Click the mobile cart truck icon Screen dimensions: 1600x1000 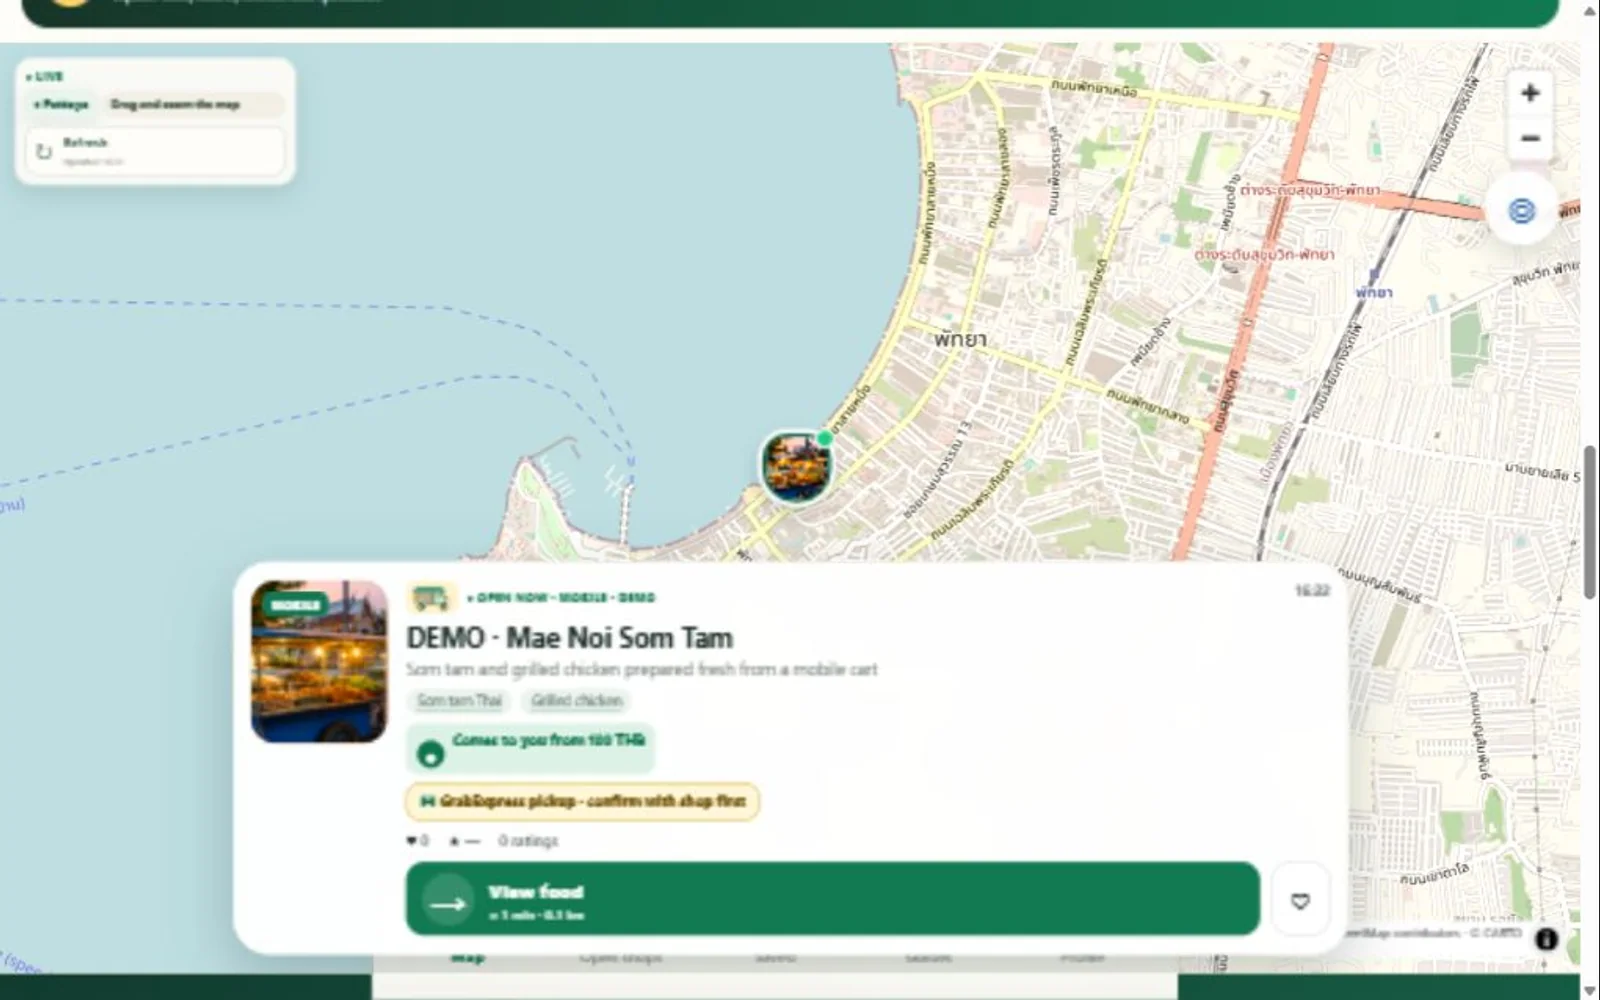[x=431, y=598]
